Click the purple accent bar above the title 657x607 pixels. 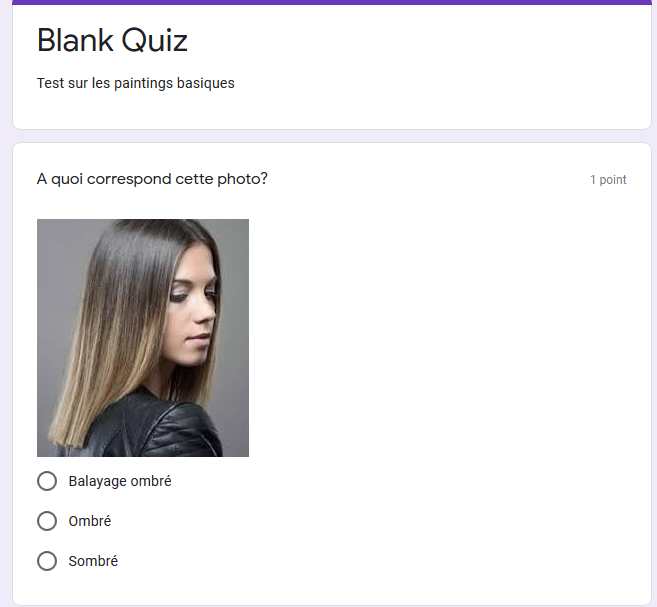[x=331, y=2]
